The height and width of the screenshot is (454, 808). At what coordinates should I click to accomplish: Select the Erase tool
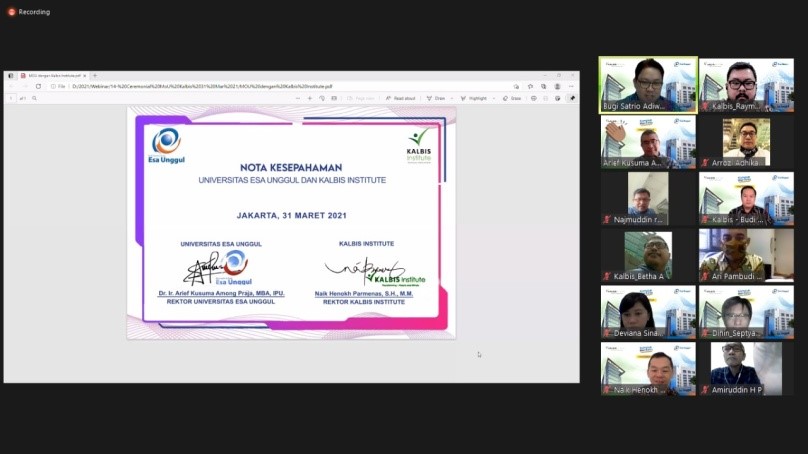click(512, 98)
